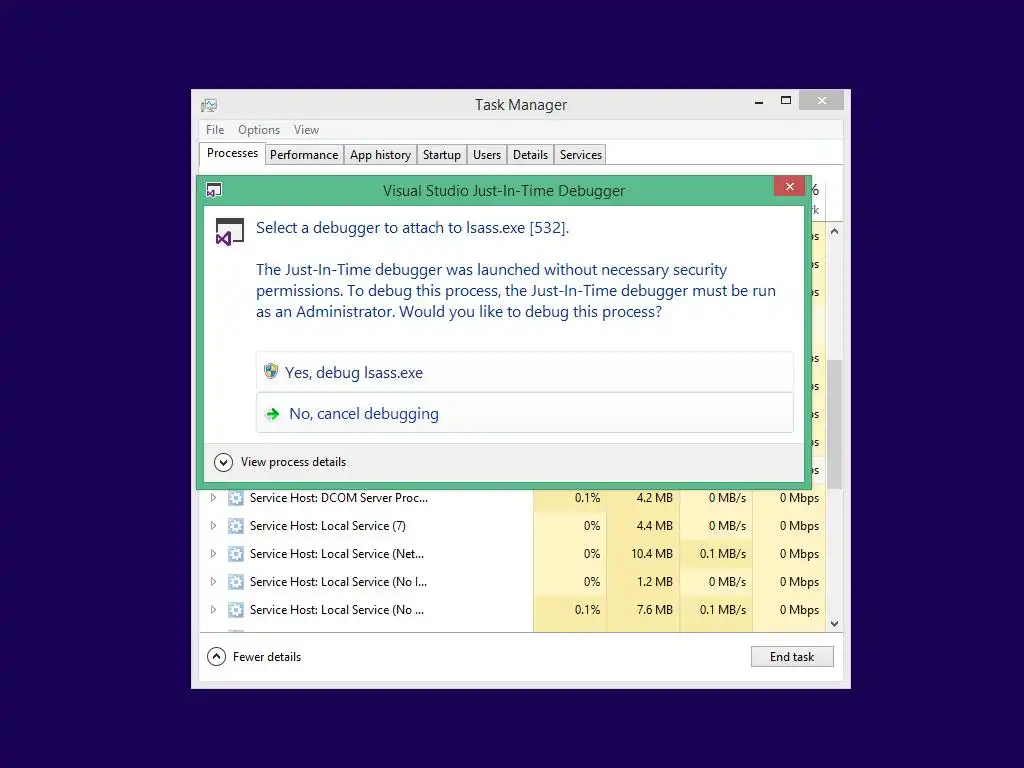
Task: Click the process list scrollbar thumb
Action: click(x=834, y=423)
